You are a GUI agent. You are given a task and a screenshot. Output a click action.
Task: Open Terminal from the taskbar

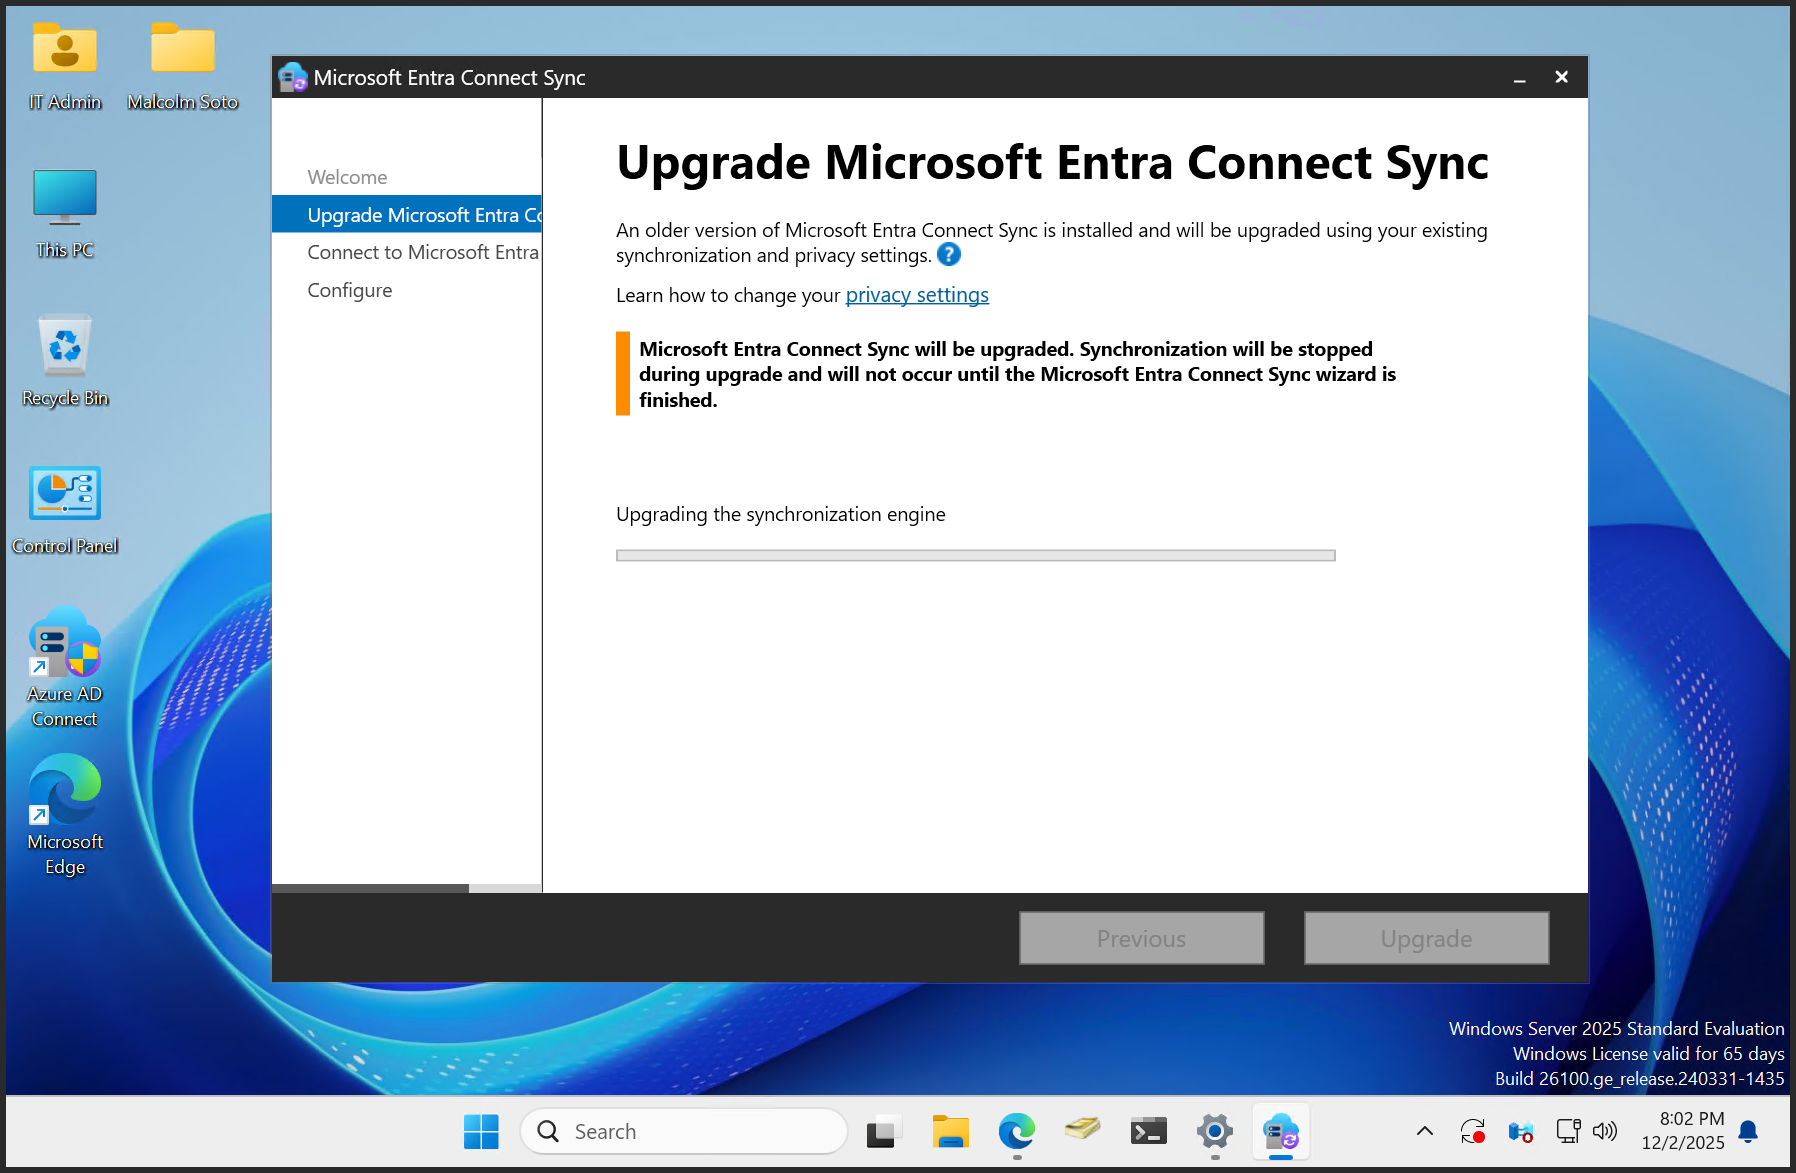(1148, 1131)
